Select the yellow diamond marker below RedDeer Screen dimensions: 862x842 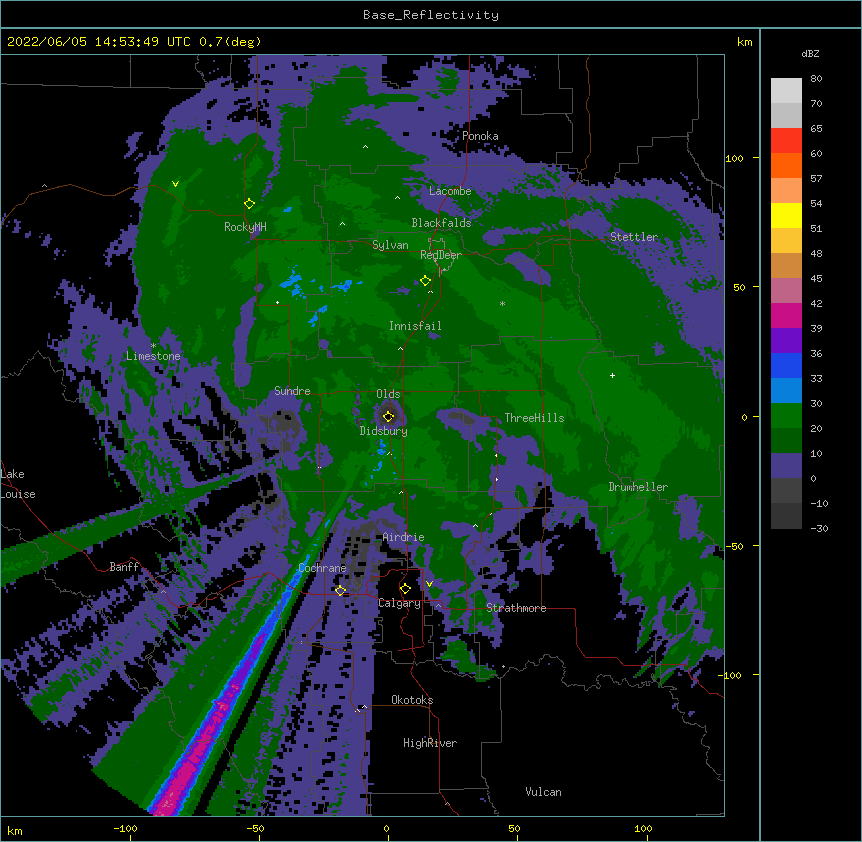point(425,280)
